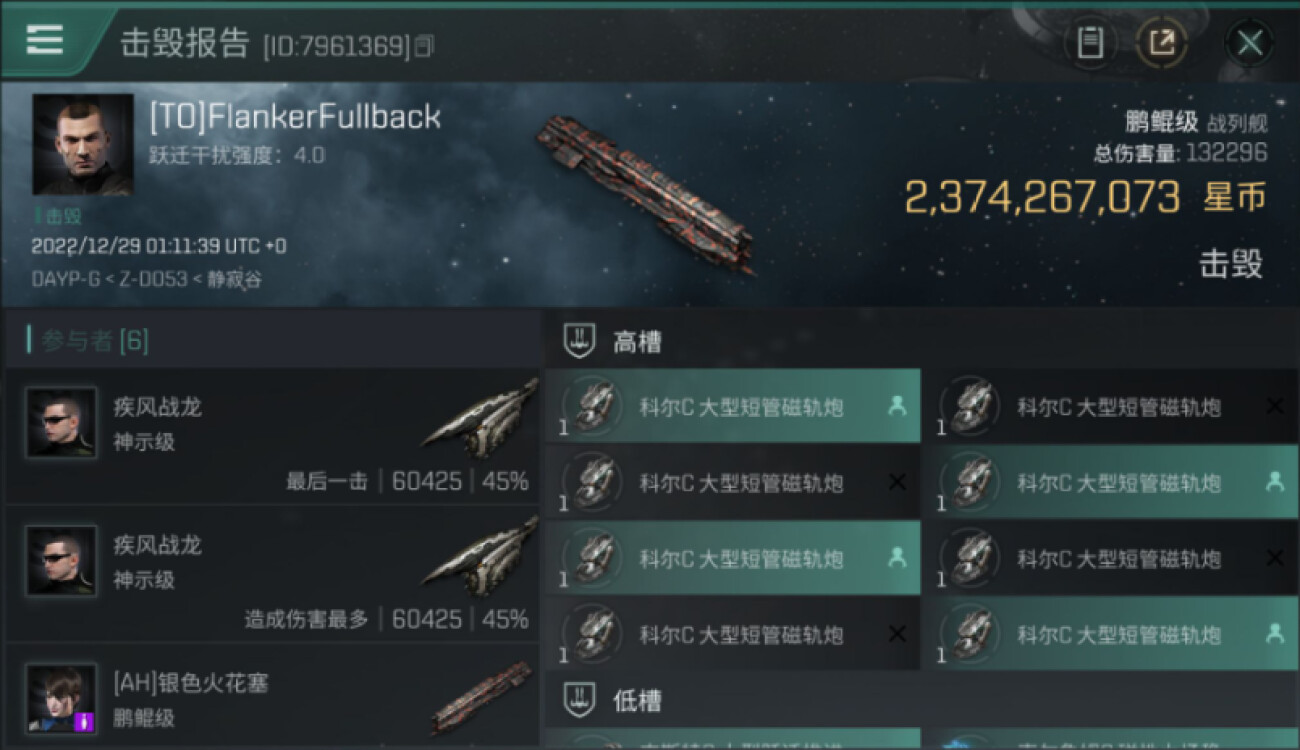Close the kill report window

[x=1250, y=42]
